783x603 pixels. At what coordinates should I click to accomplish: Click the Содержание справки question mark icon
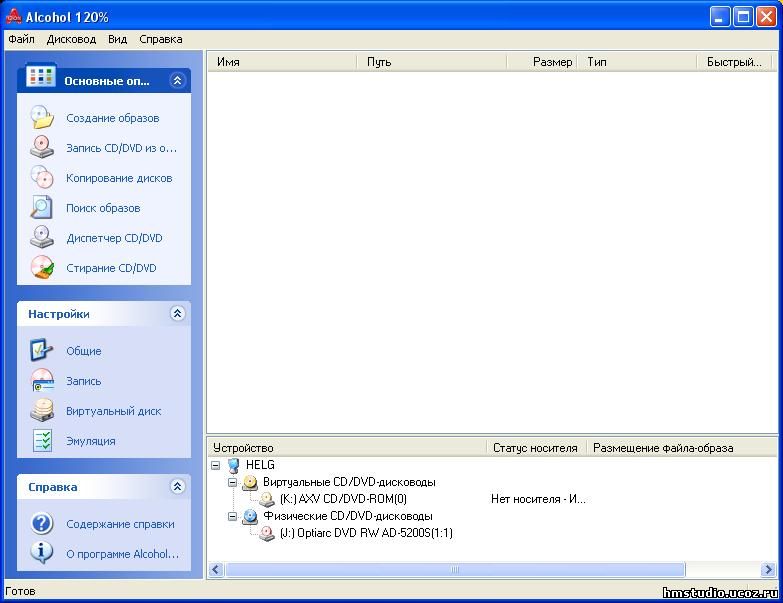pyautogui.click(x=42, y=524)
